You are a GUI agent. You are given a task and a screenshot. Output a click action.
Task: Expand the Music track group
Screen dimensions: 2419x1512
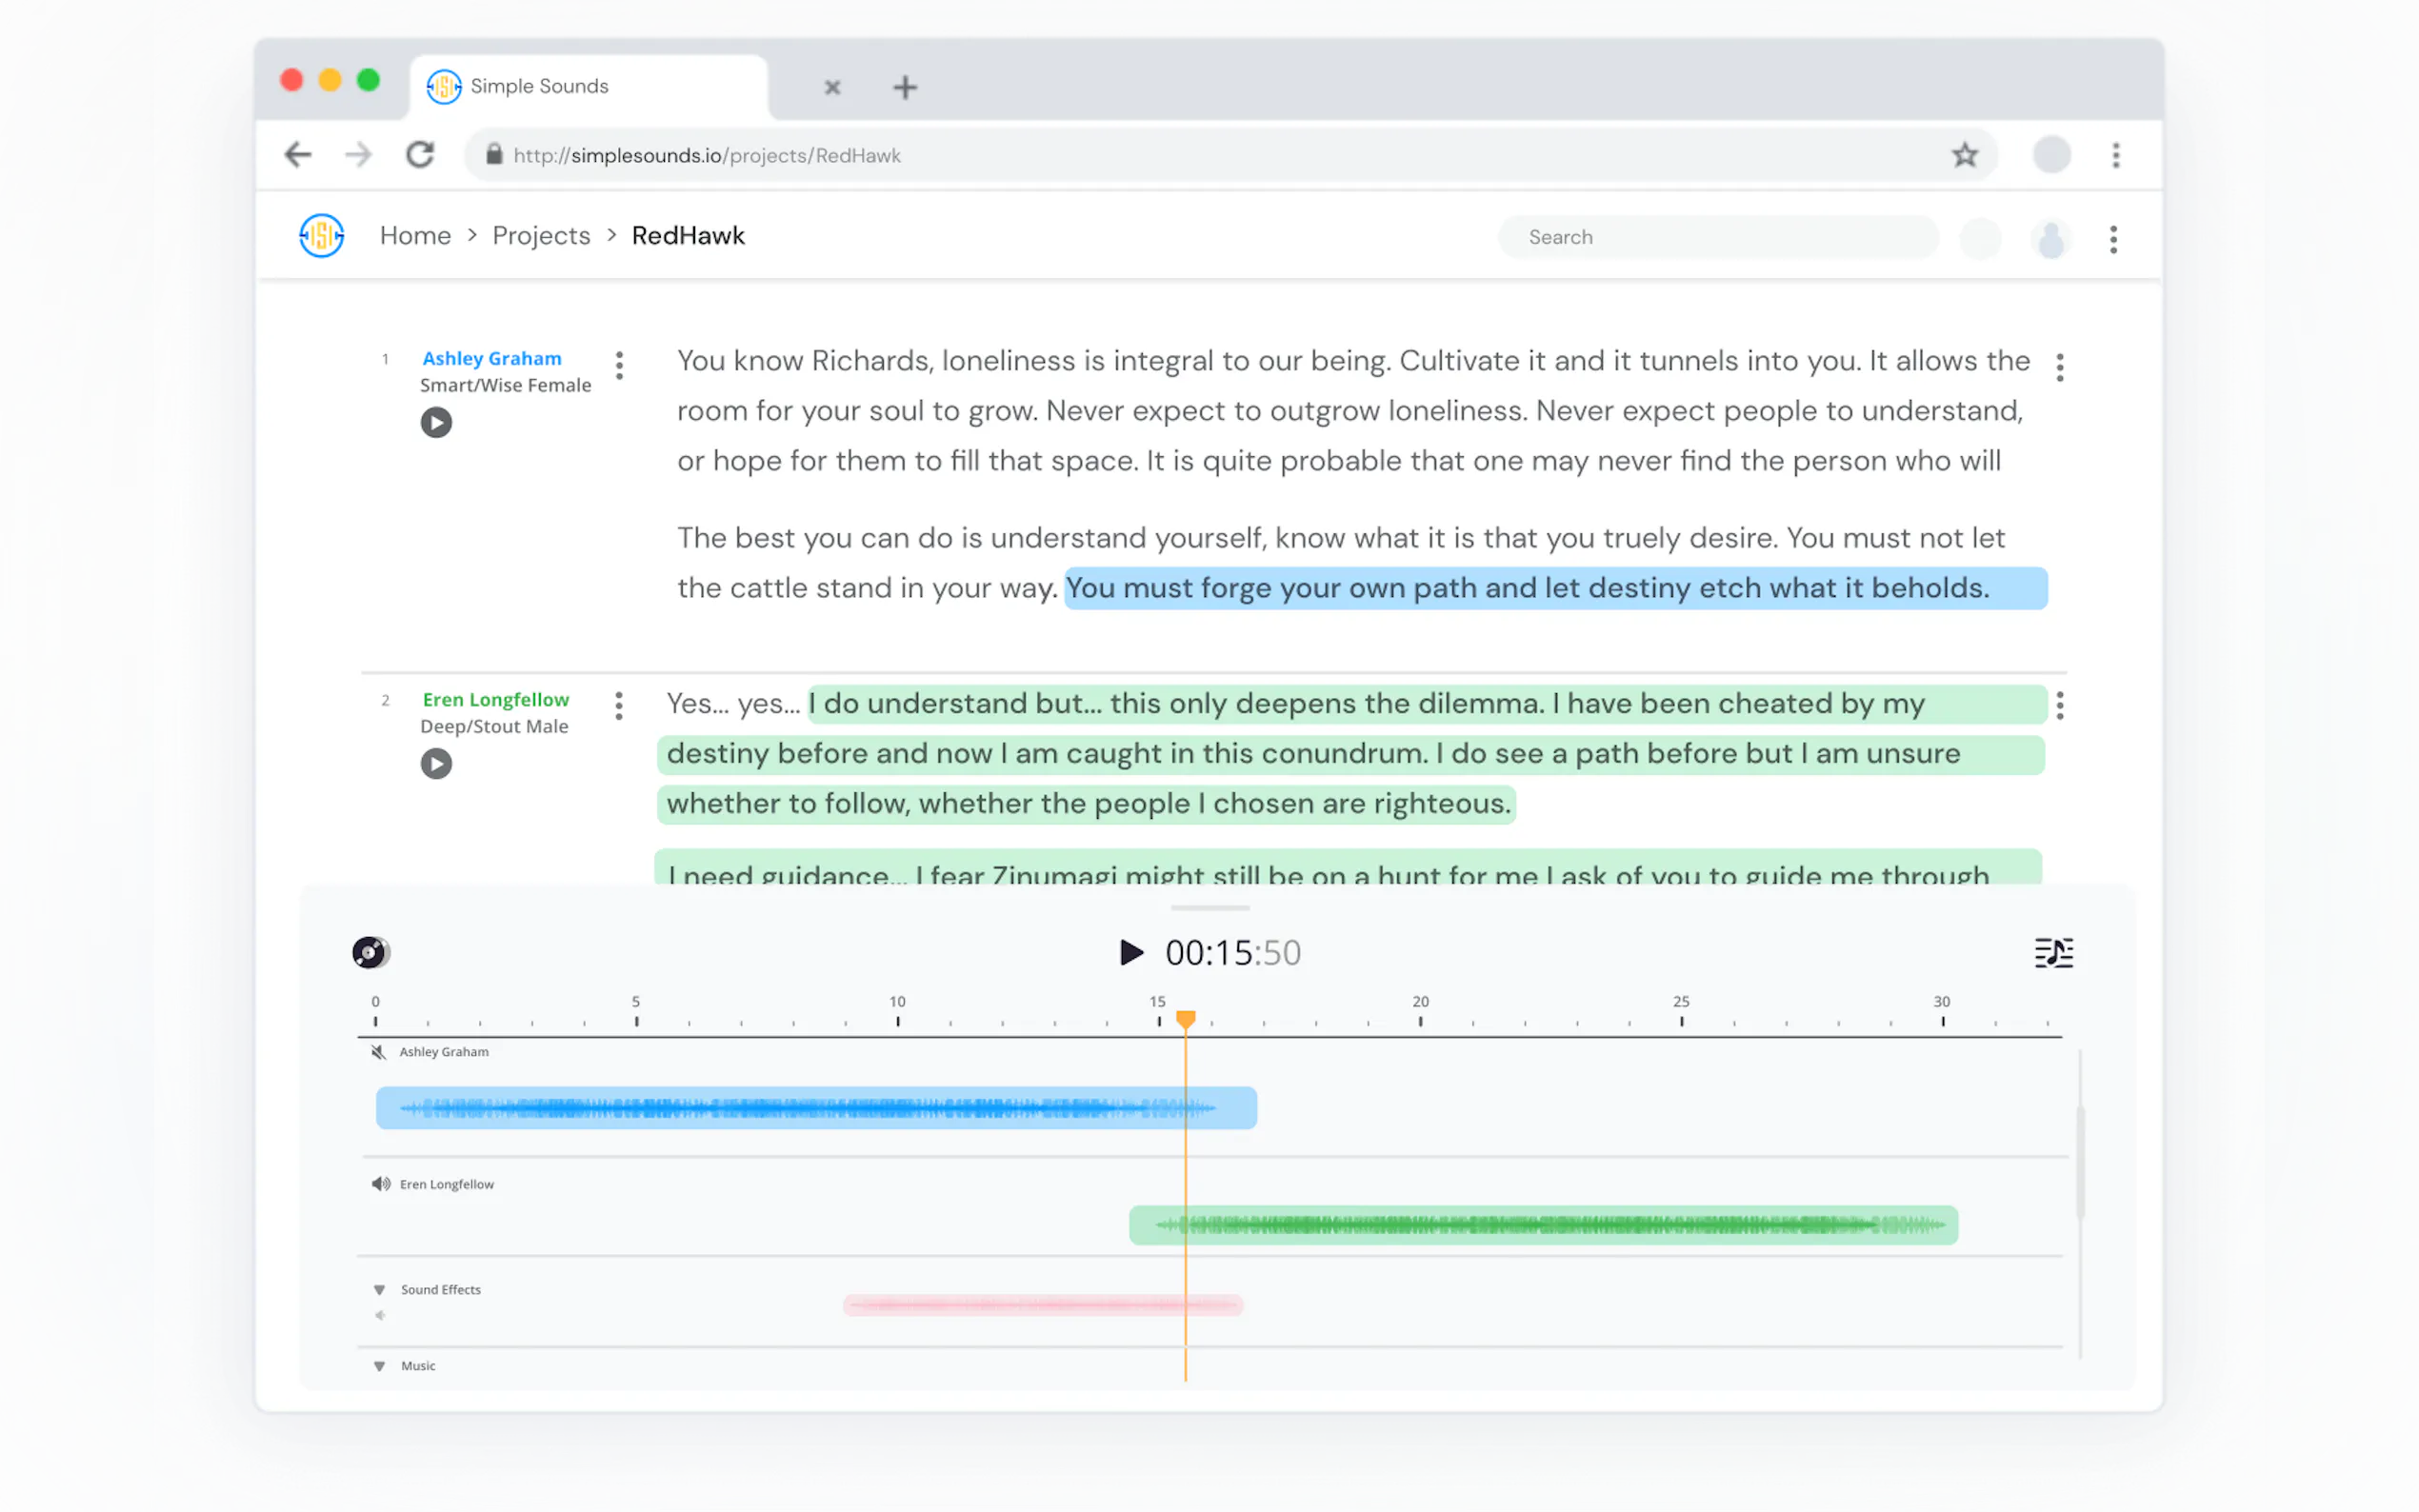coord(379,1366)
